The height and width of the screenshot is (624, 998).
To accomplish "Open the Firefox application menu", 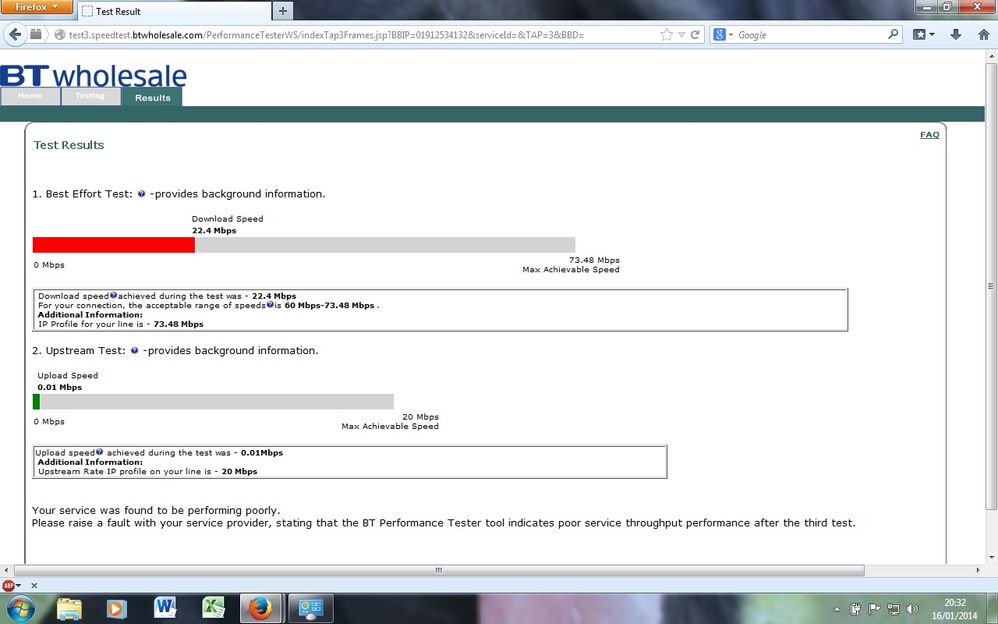I will pos(36,6).
